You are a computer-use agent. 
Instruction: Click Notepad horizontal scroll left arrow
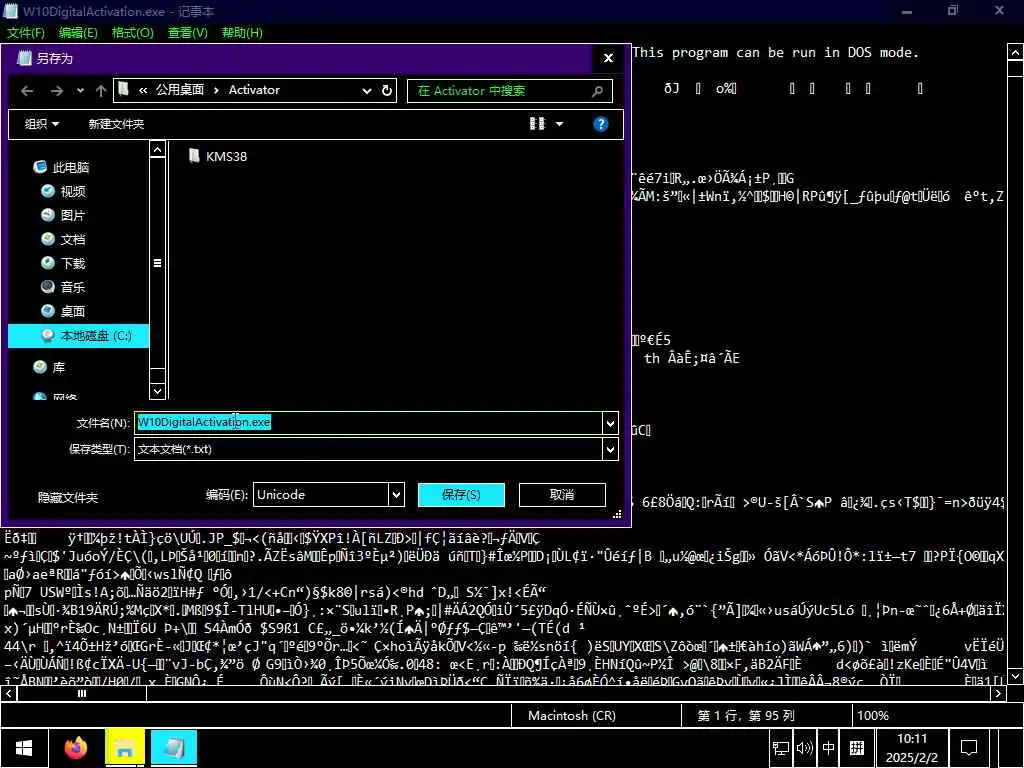[8, 694]
